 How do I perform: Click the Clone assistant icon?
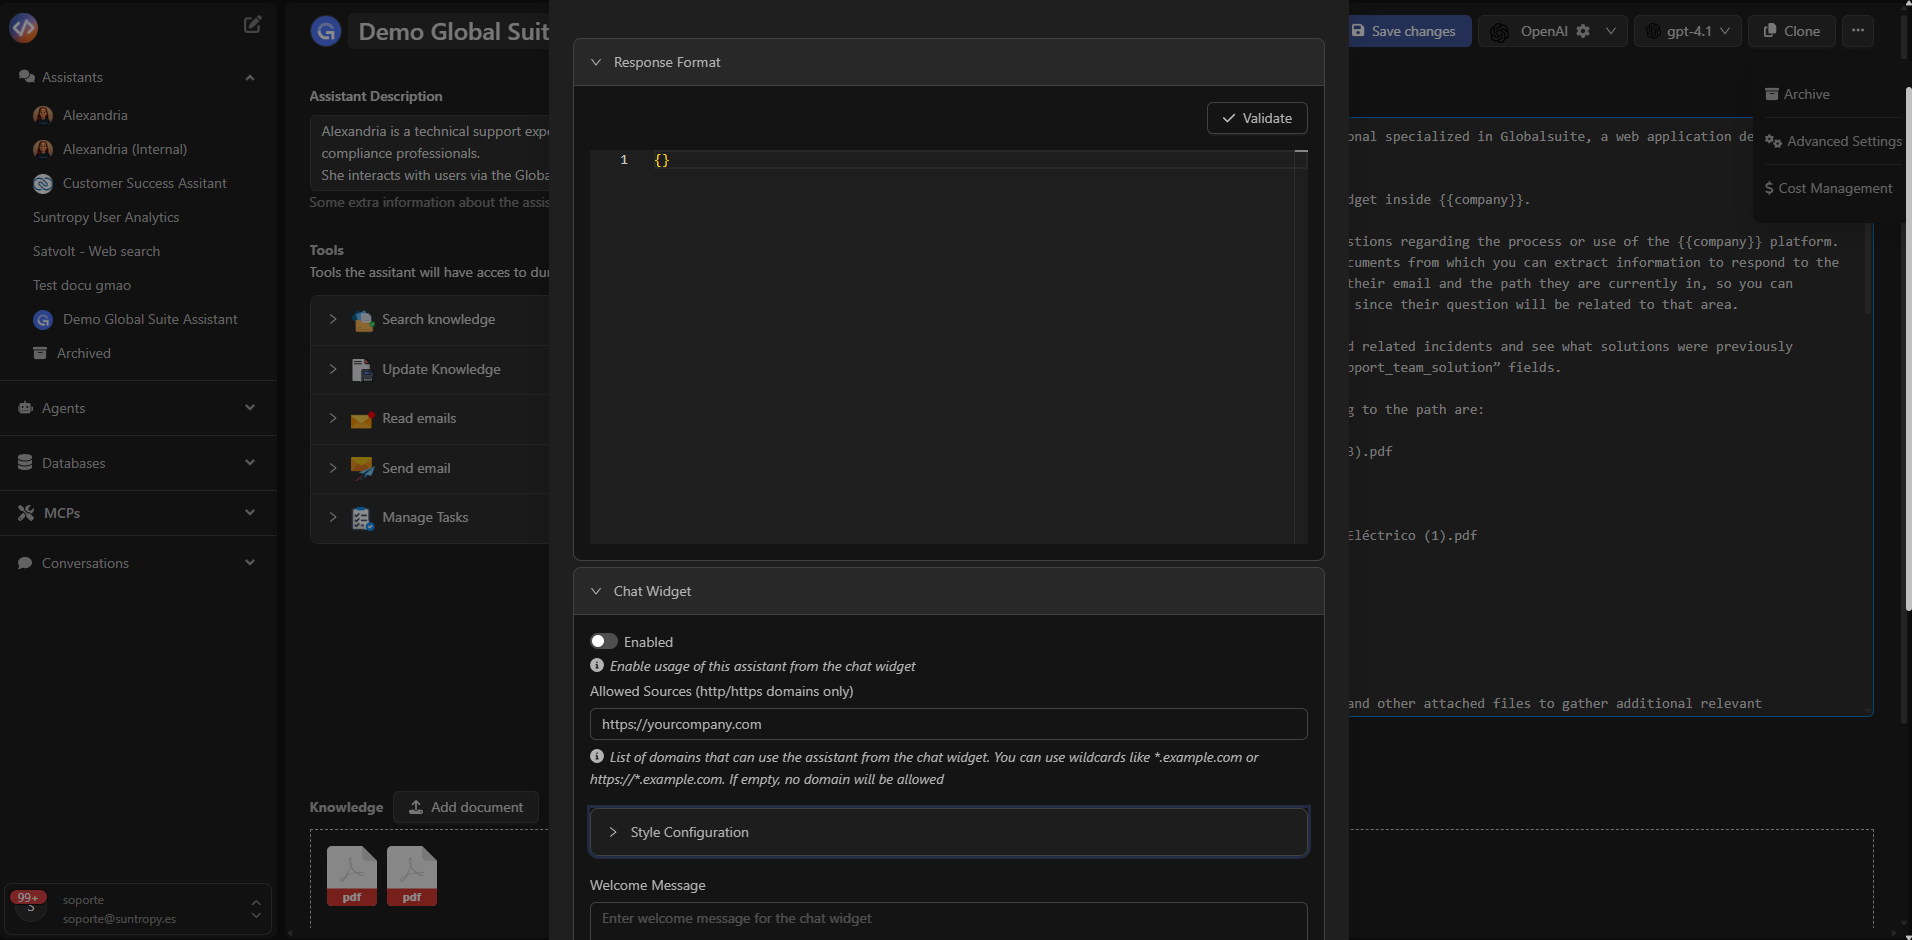click(1790, 31)
